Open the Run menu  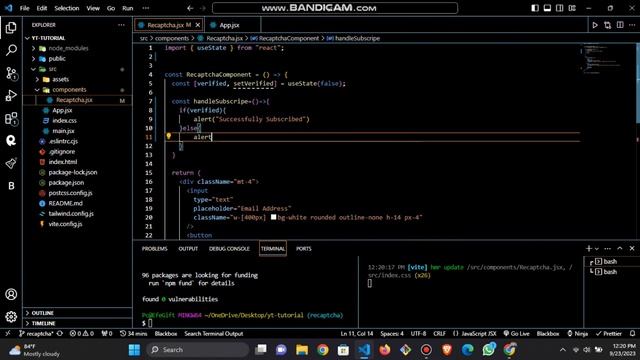(127, 8)
